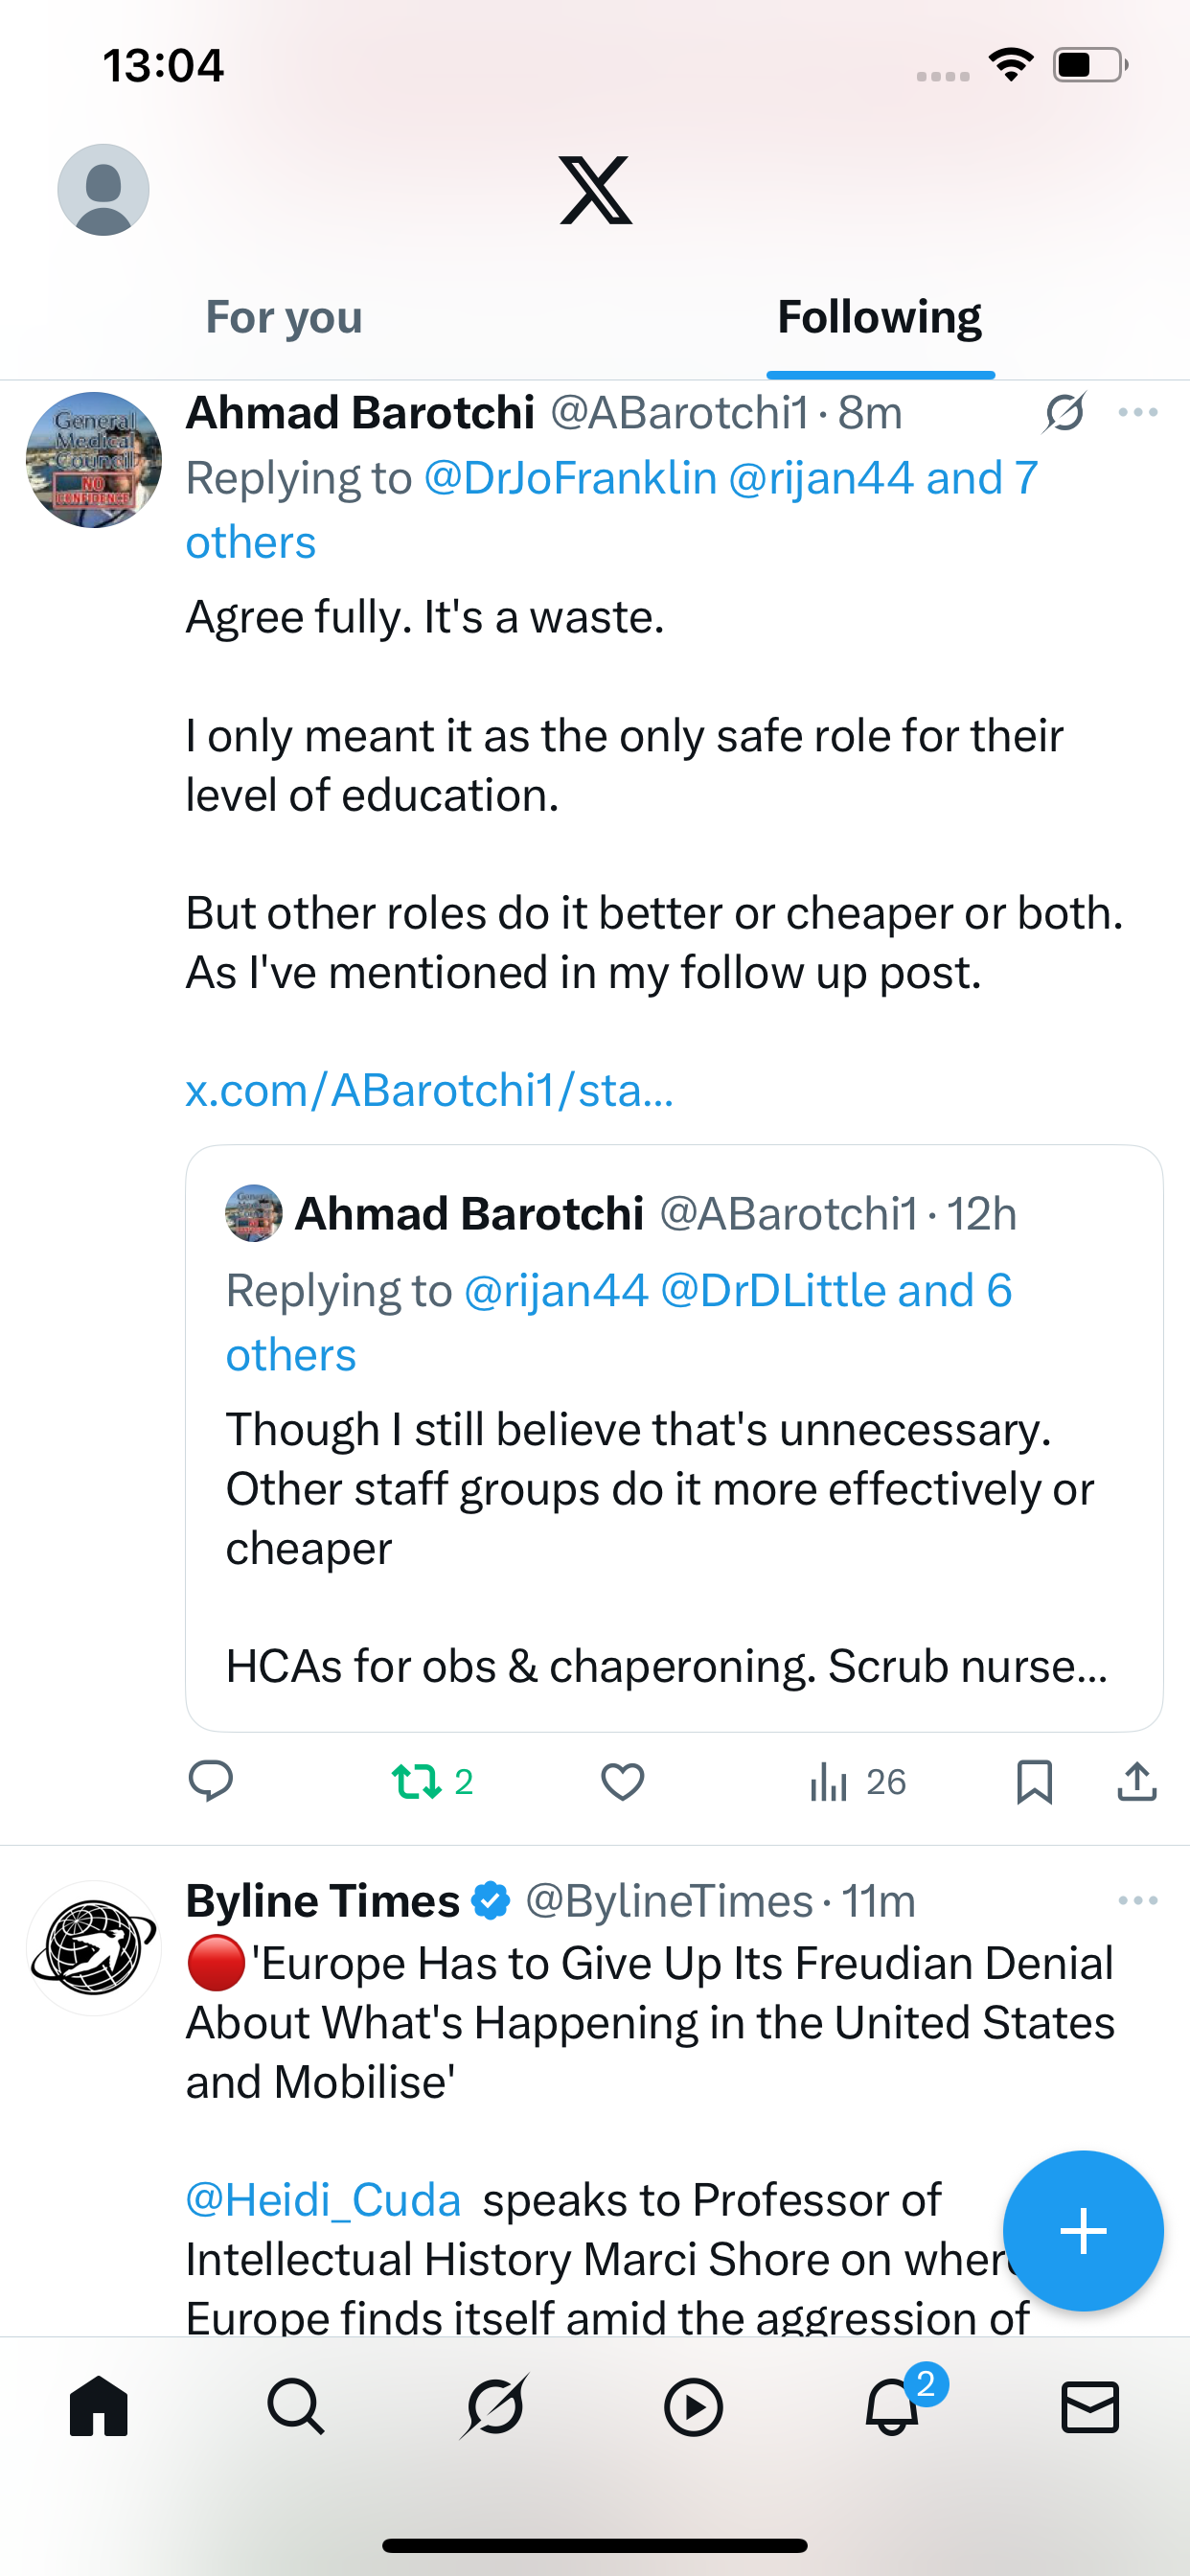Open Search from the bottom bar
1190x2576 pixels.
click(296, 2407)
